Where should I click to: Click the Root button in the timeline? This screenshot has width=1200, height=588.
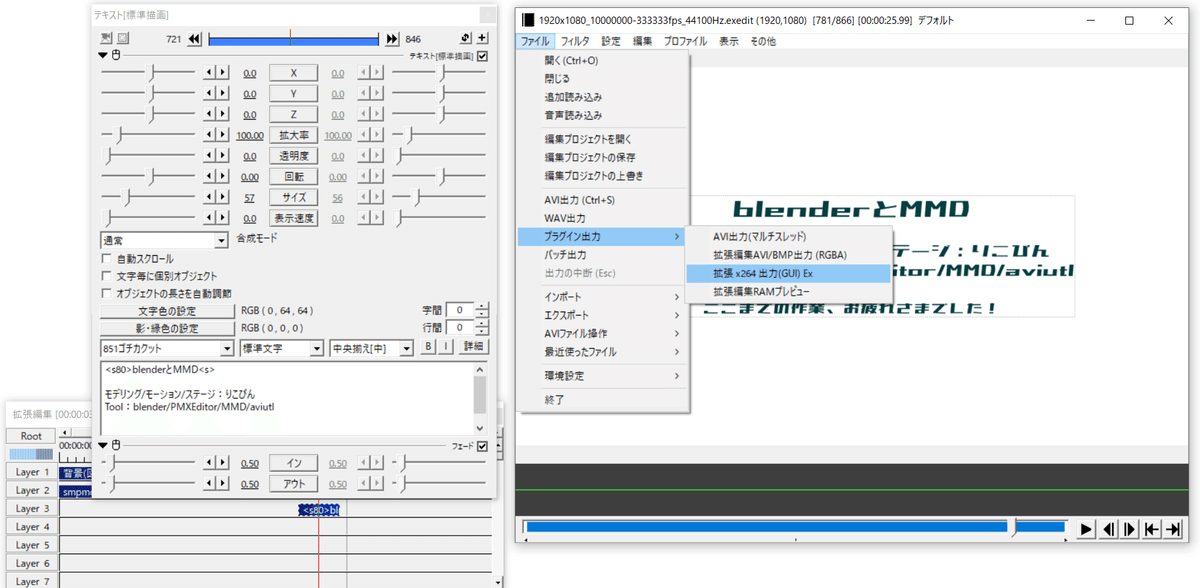pos(32,436)
